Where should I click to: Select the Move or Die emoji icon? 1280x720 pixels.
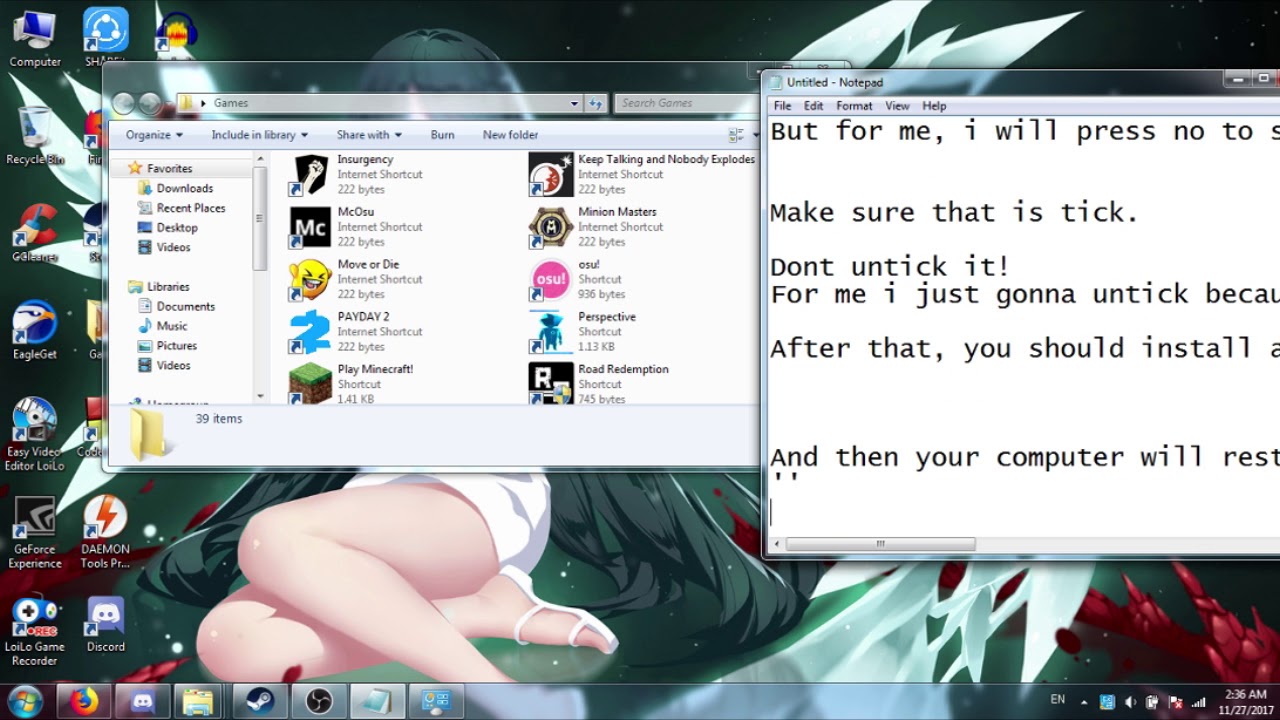pos(310,280)
